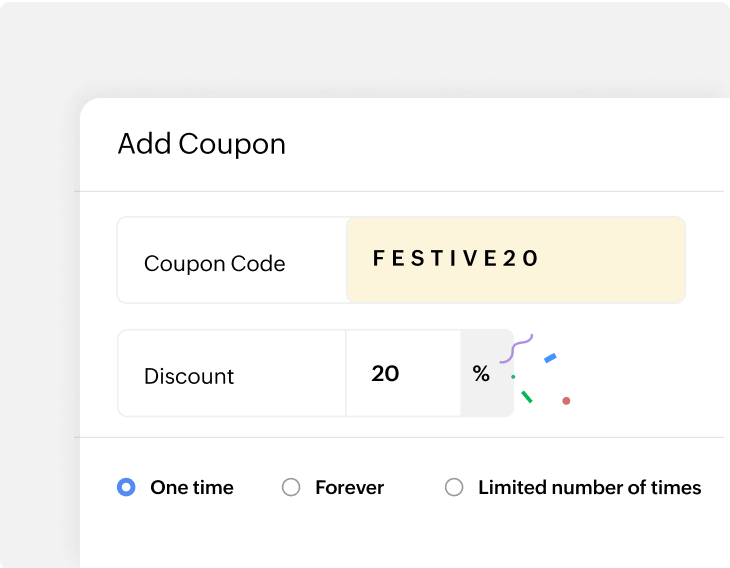Enable the Limited number of times radio
Image resolution: width=730 pixels, height=568 pixels.
[x=454, y=488]
